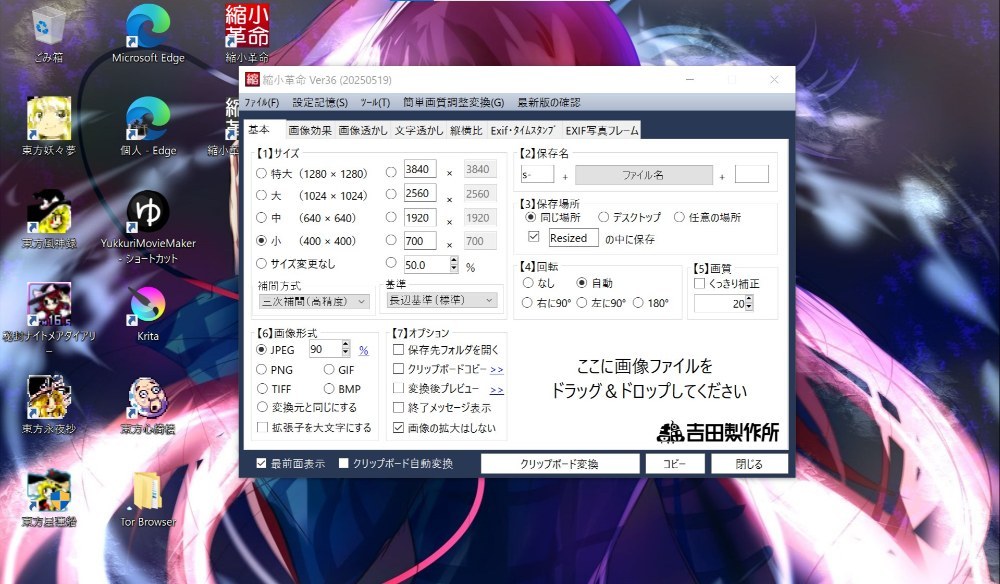Set rotation to なし
Screen dimensions: 1000x584
pyautogui.click(x=527, y=282)
